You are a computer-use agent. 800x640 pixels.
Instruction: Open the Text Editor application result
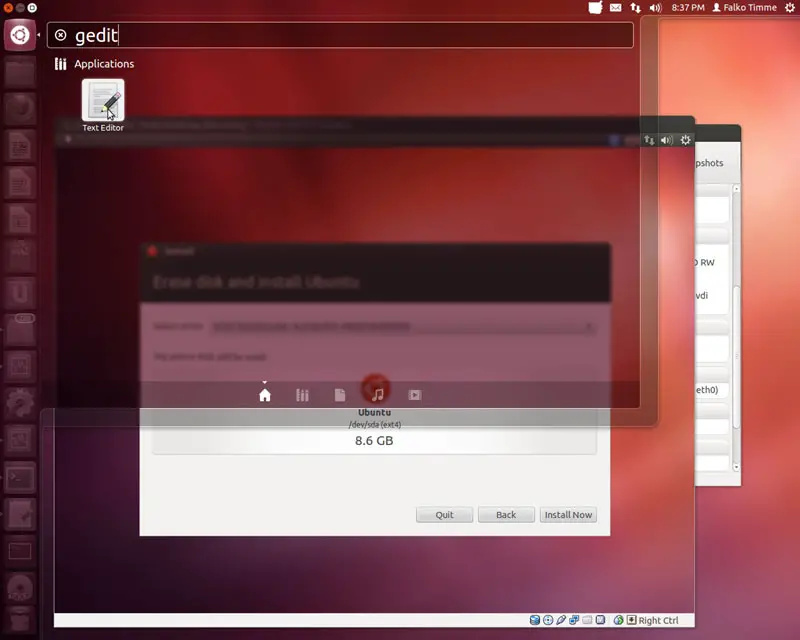point(103,106)
